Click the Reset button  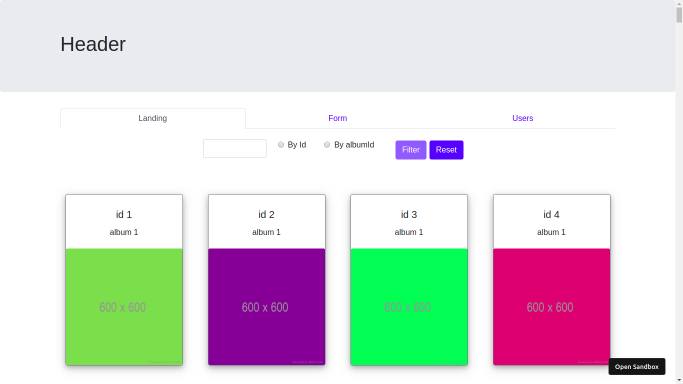pos(446,150)
